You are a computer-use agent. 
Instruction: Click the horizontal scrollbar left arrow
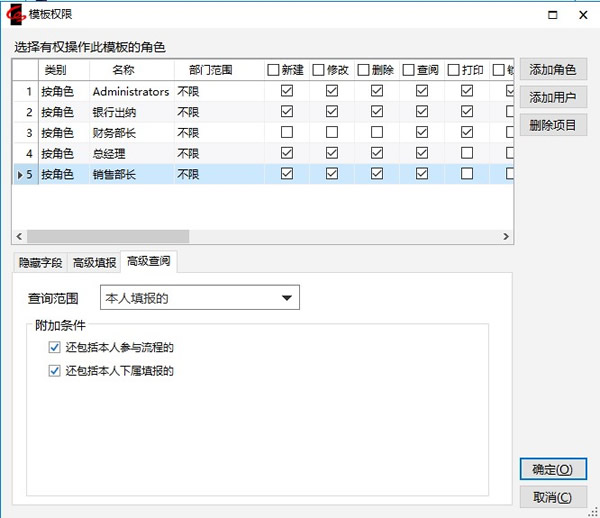coord(19,237)
